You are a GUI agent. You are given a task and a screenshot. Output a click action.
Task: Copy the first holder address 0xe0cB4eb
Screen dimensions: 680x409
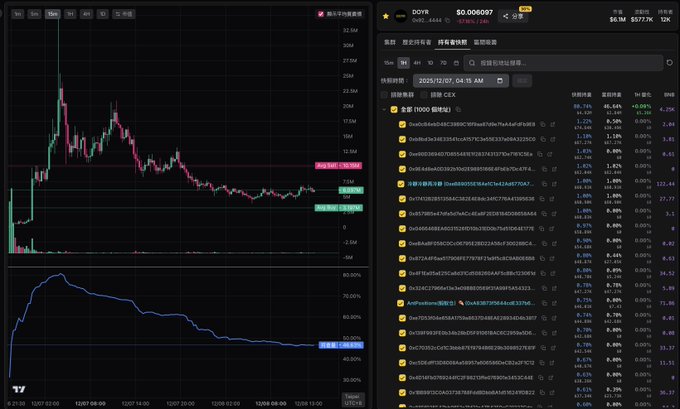coord(541,125)
